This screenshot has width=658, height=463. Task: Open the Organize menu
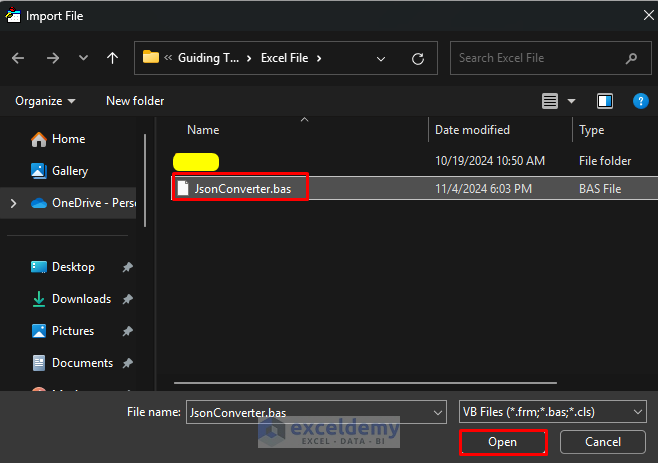coord(45,101)
